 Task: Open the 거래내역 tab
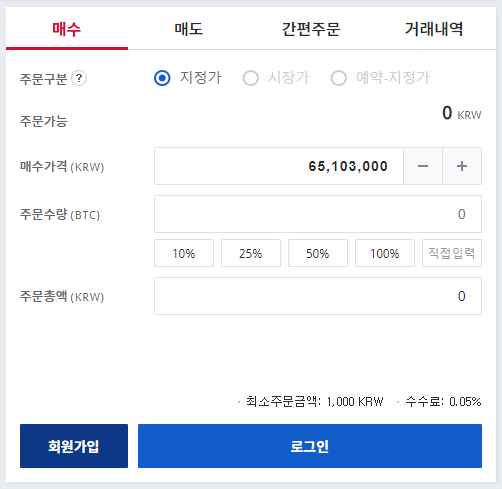pyautogui.click(x=434, y=29)
